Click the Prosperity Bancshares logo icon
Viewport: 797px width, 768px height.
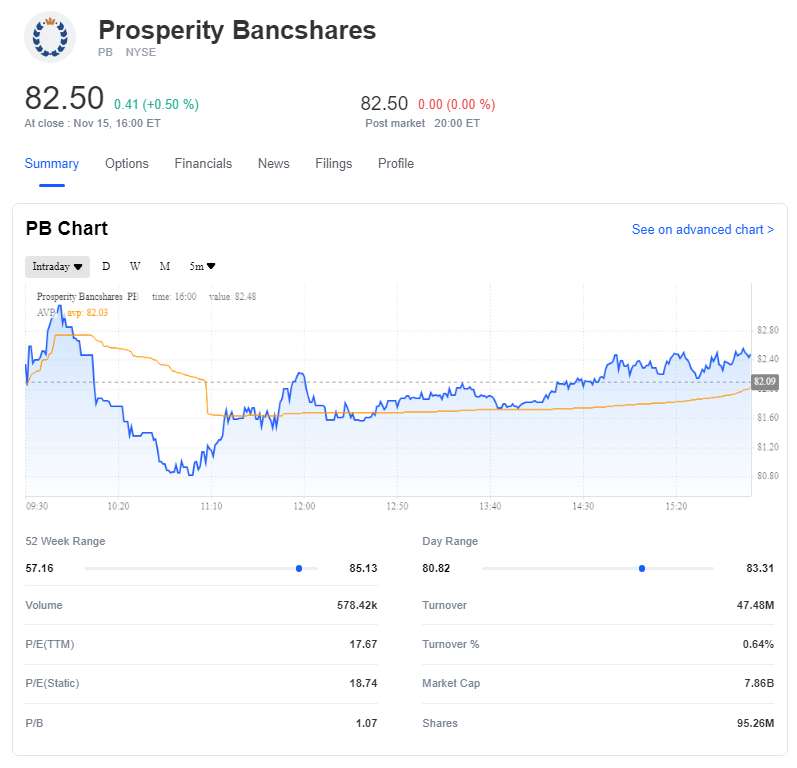pyautogui.click(x=49, y=37)
